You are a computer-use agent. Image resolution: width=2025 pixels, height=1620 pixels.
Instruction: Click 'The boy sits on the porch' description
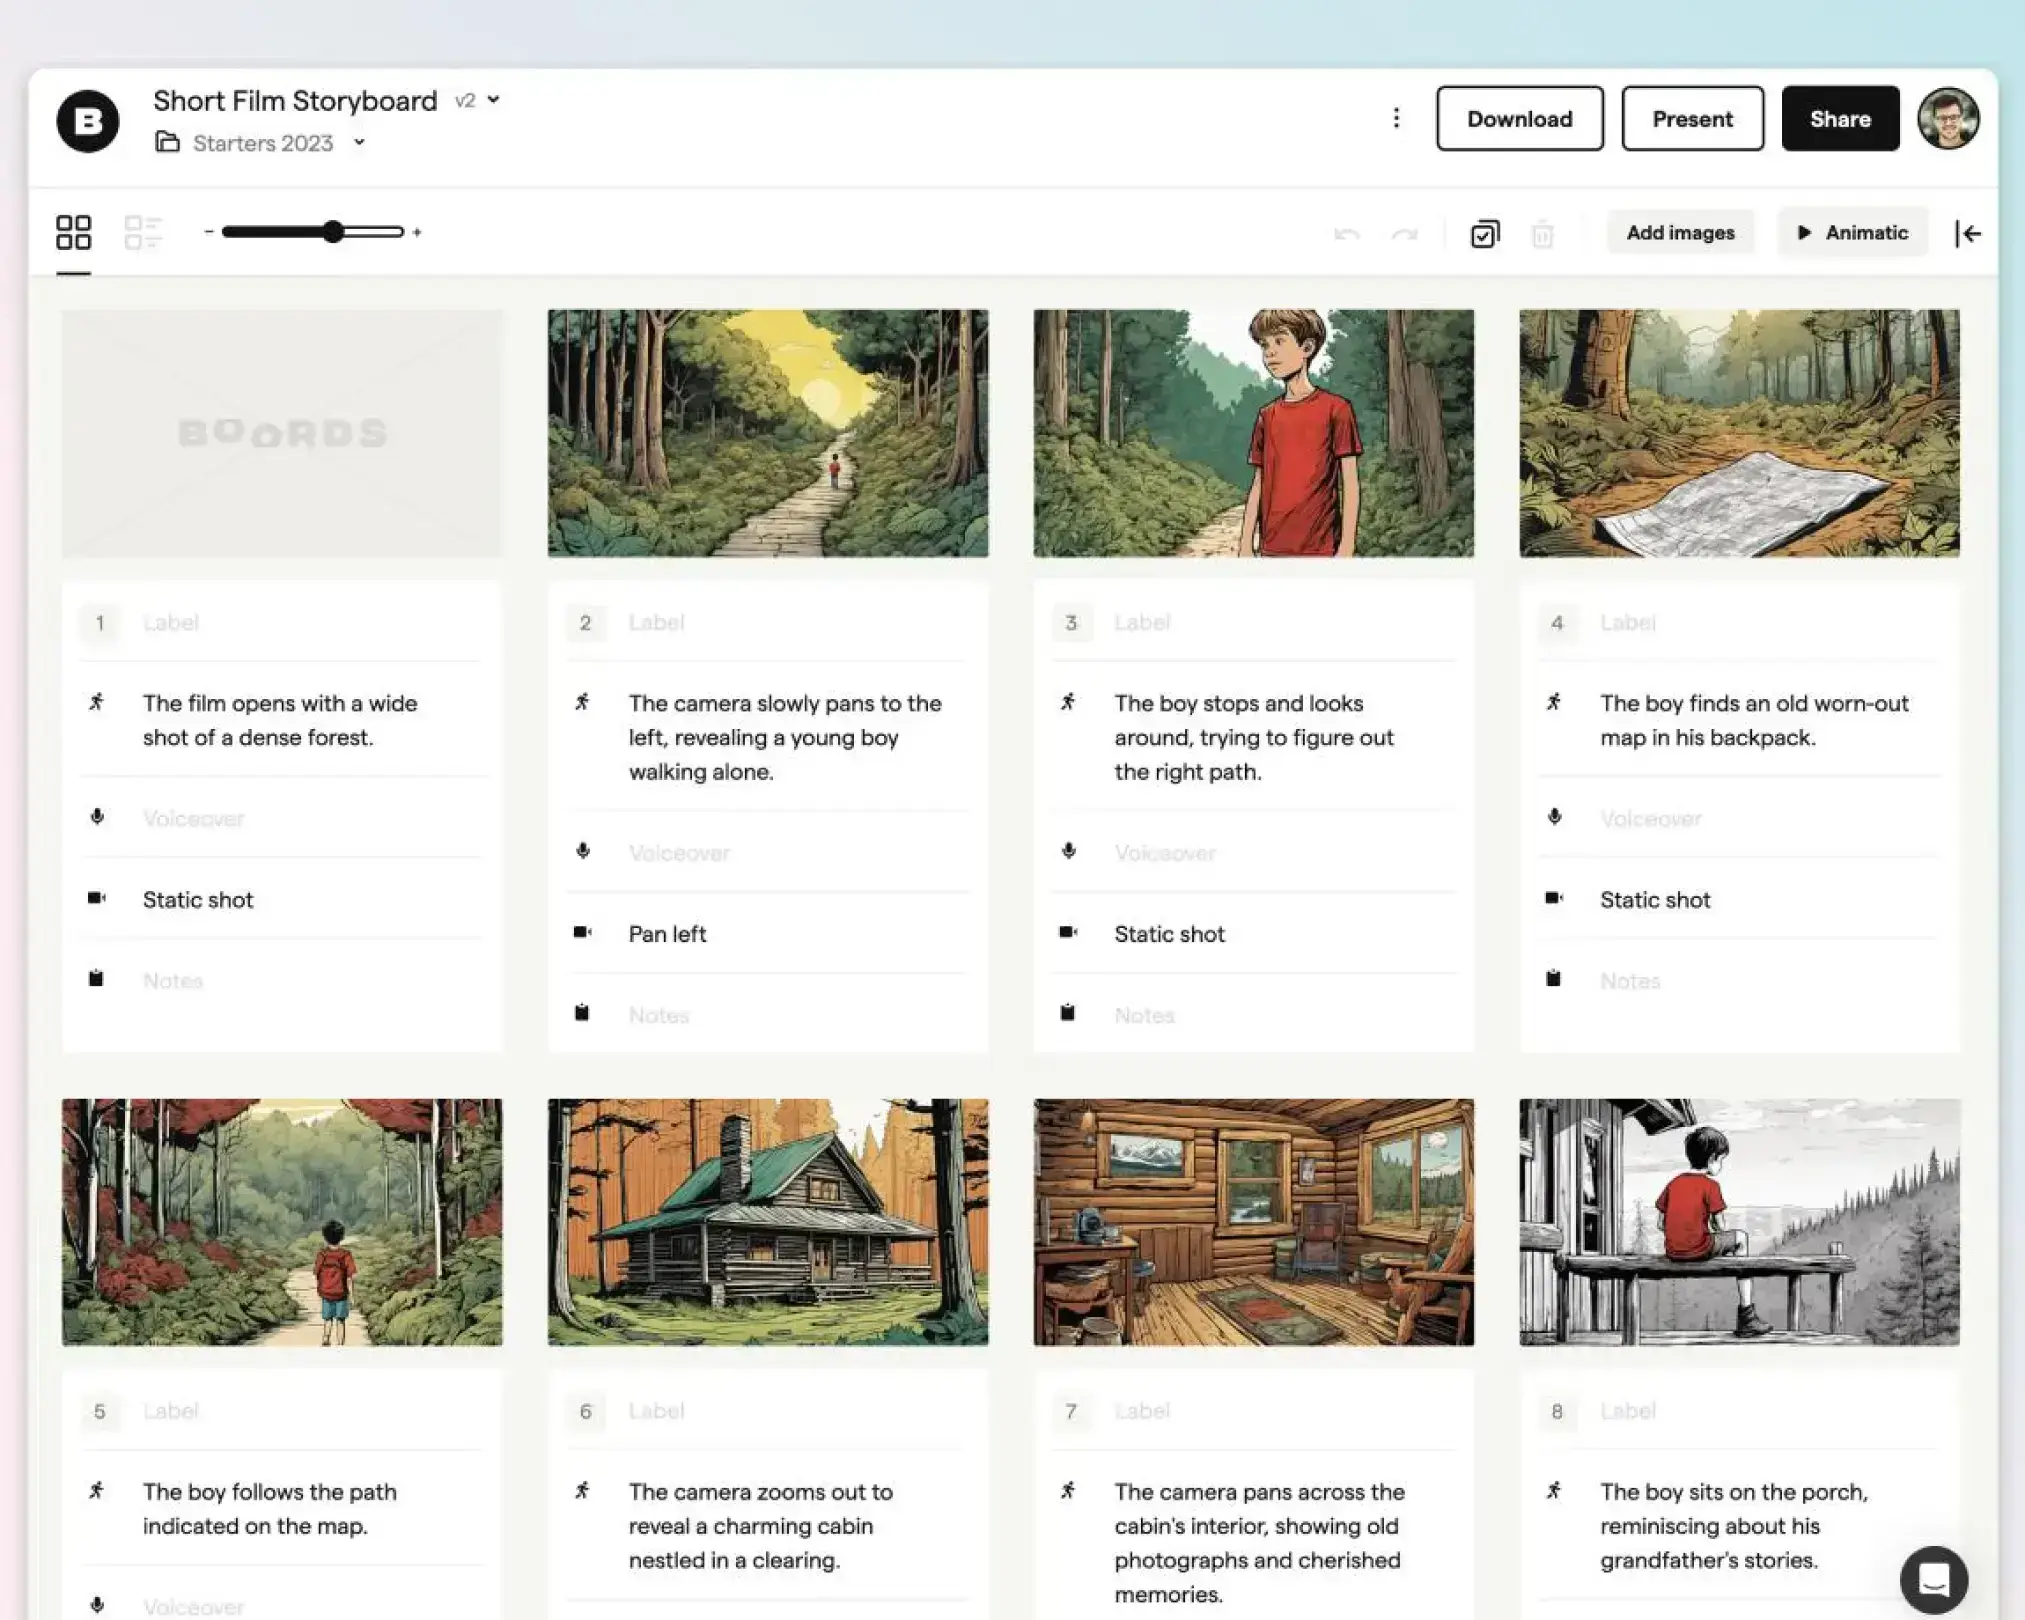(1734, 1526)
